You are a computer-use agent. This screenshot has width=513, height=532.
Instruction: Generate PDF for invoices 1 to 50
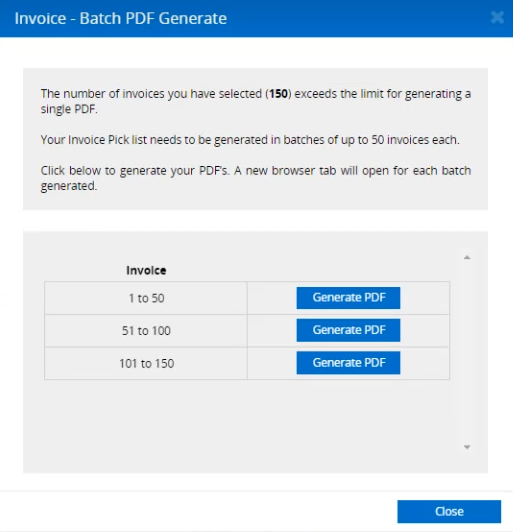(x=348, y=298)
